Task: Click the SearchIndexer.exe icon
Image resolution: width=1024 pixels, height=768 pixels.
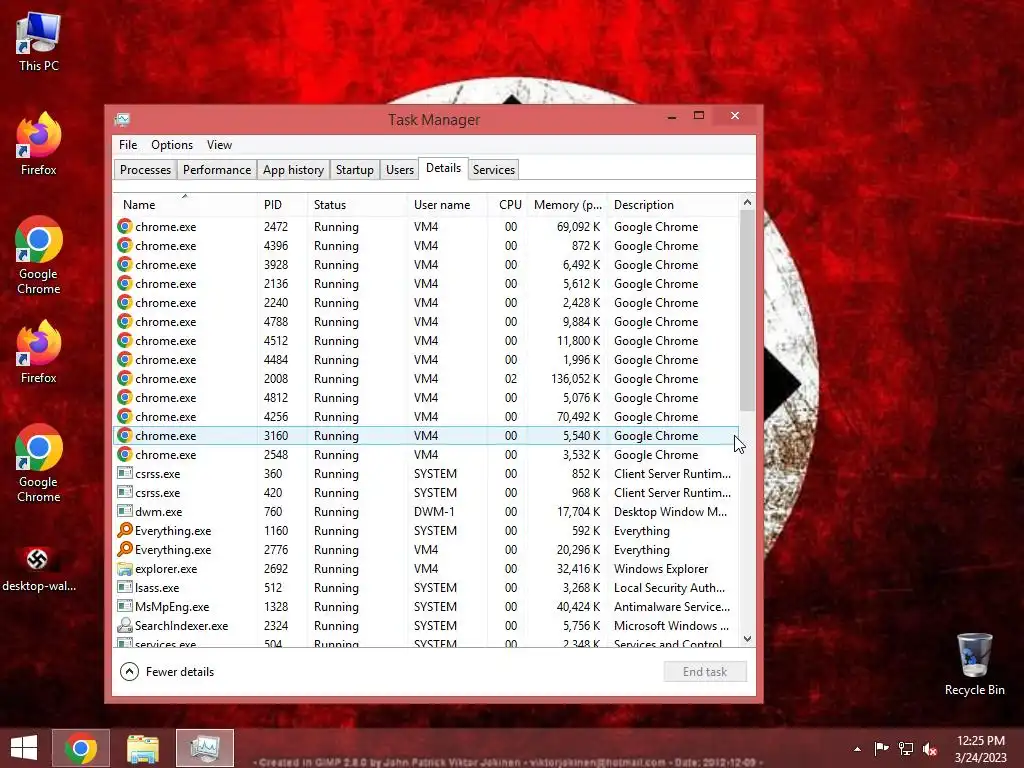Action: click(125, 626)
